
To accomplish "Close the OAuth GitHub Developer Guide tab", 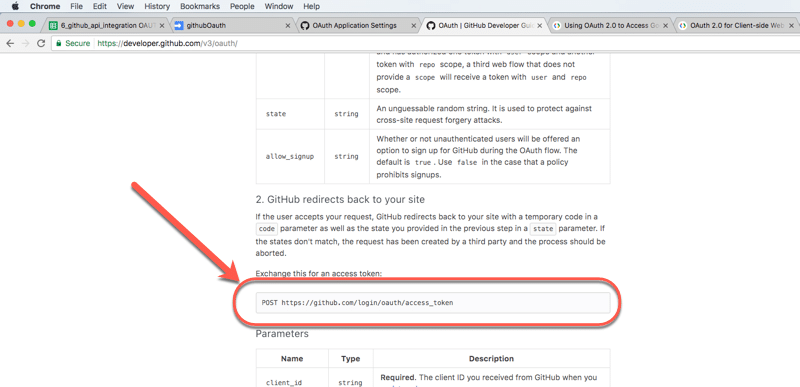I will tap(540, 25).
